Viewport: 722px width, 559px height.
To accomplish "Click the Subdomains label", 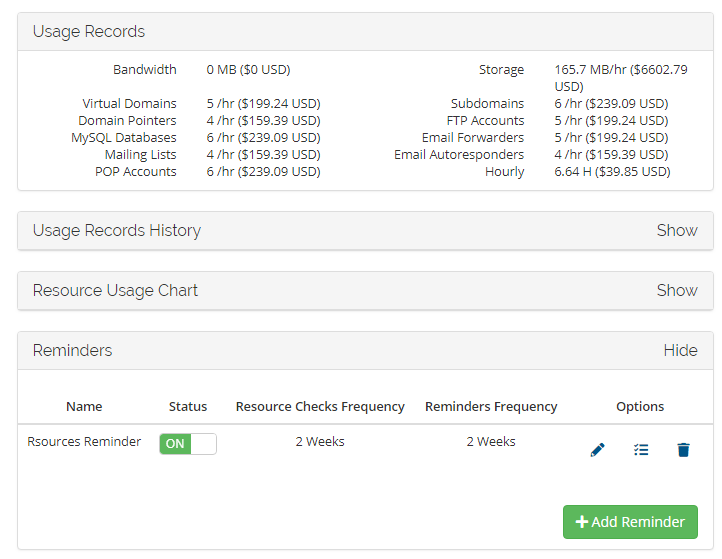I will [487, 104].
